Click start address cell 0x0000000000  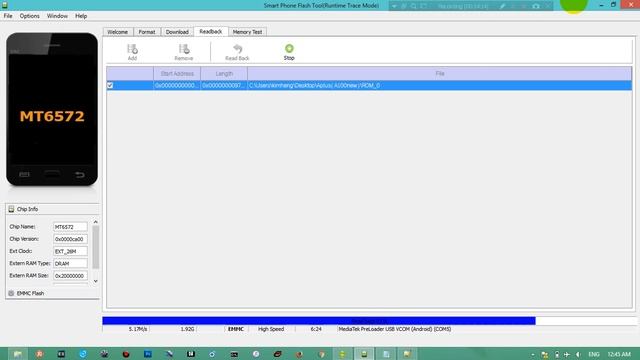[177, 85]
